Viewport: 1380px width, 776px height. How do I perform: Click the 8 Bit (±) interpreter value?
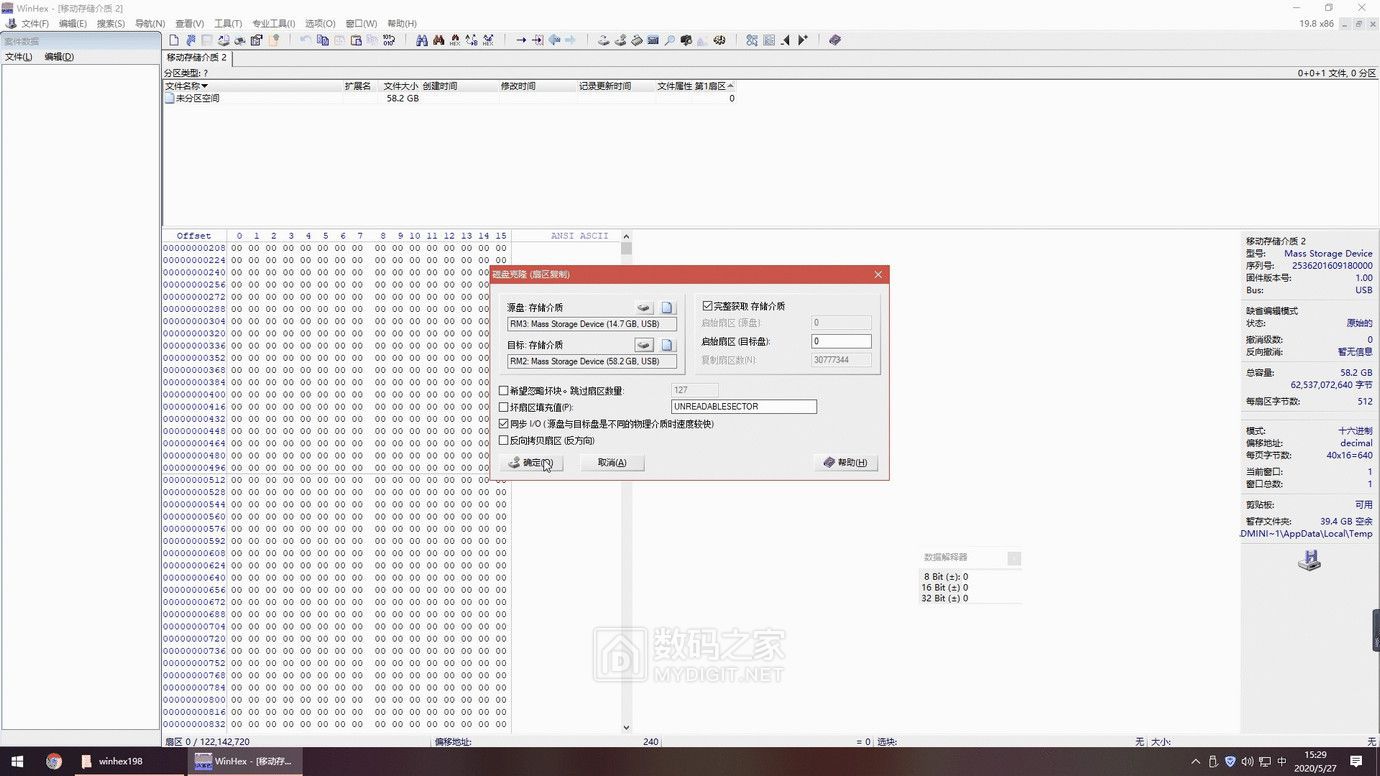click(945, 577)
